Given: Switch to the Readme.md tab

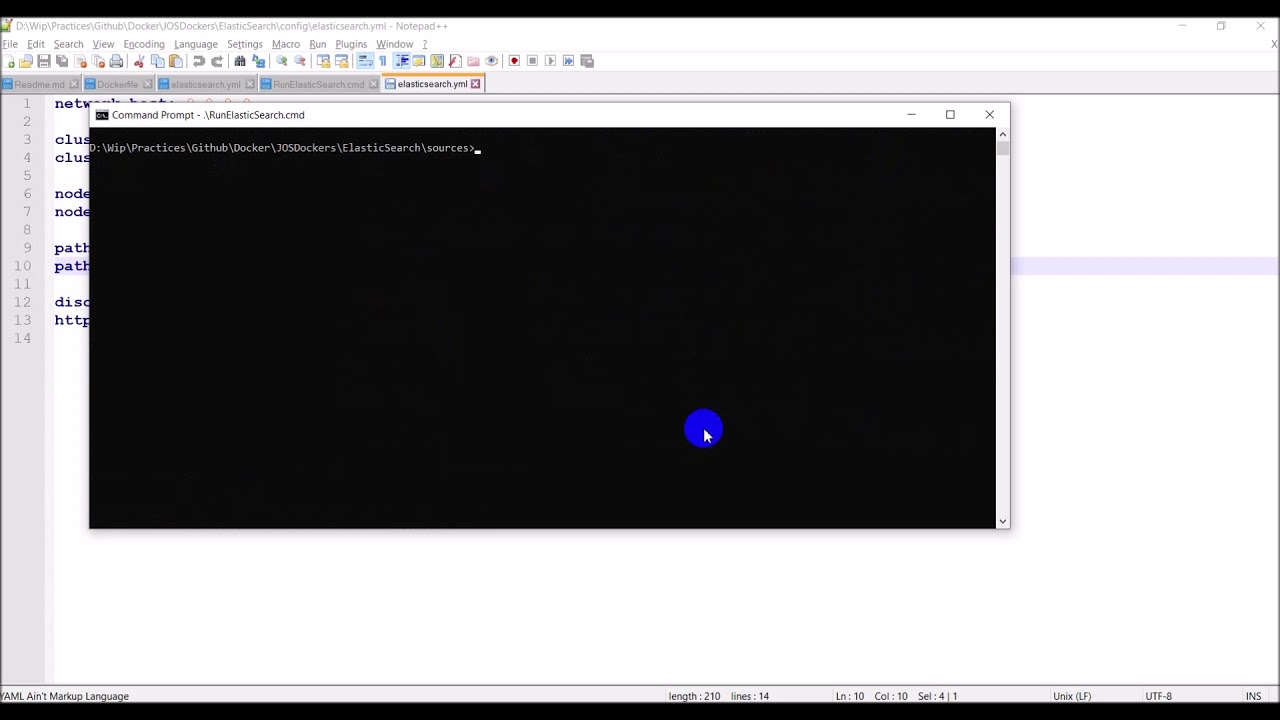Looking at the screenshot, I should (x=38, y=84).
